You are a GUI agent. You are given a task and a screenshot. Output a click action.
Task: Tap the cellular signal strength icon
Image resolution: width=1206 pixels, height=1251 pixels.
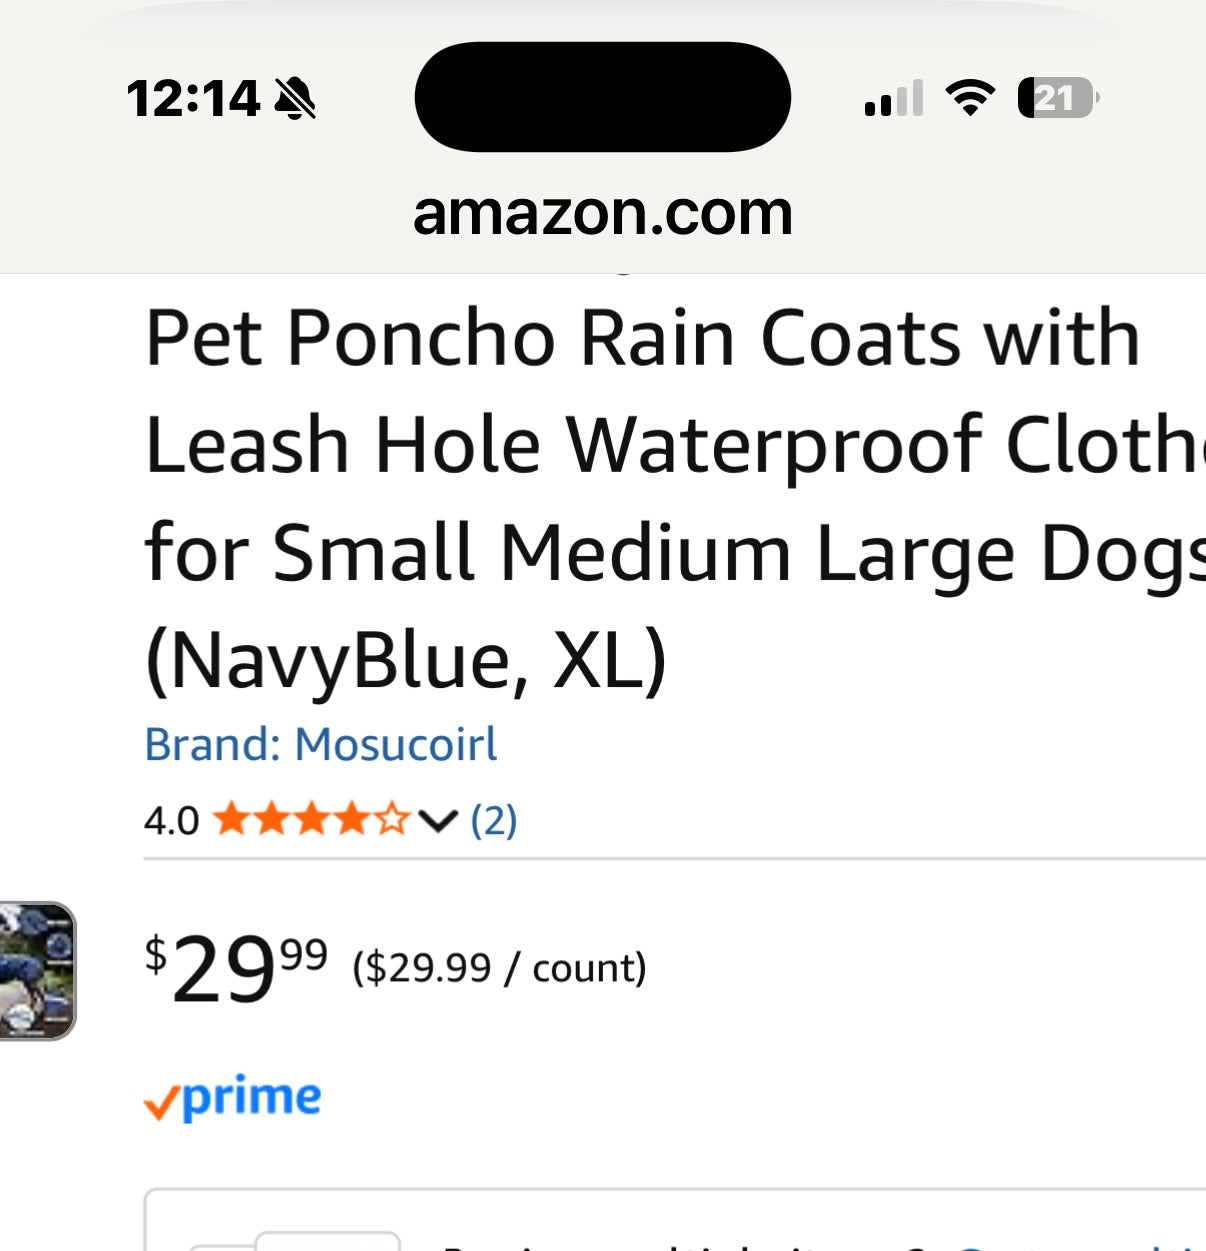[893, 99]
